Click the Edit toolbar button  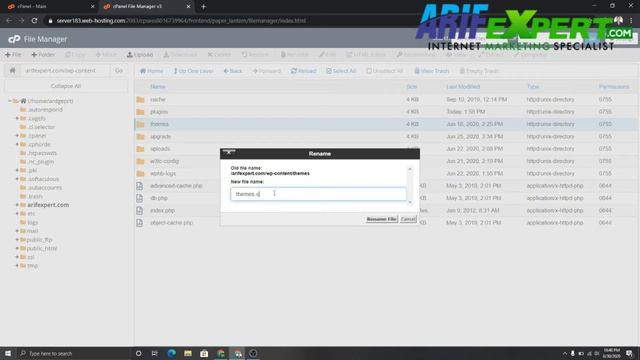[x=327, y=54]
